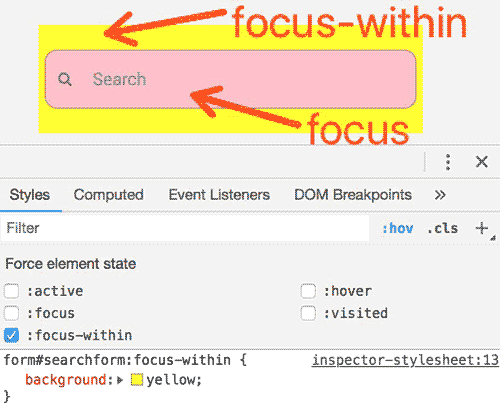Expand the background shorthand property triangle
The image size is (500, 410).
tap(120, 380)
